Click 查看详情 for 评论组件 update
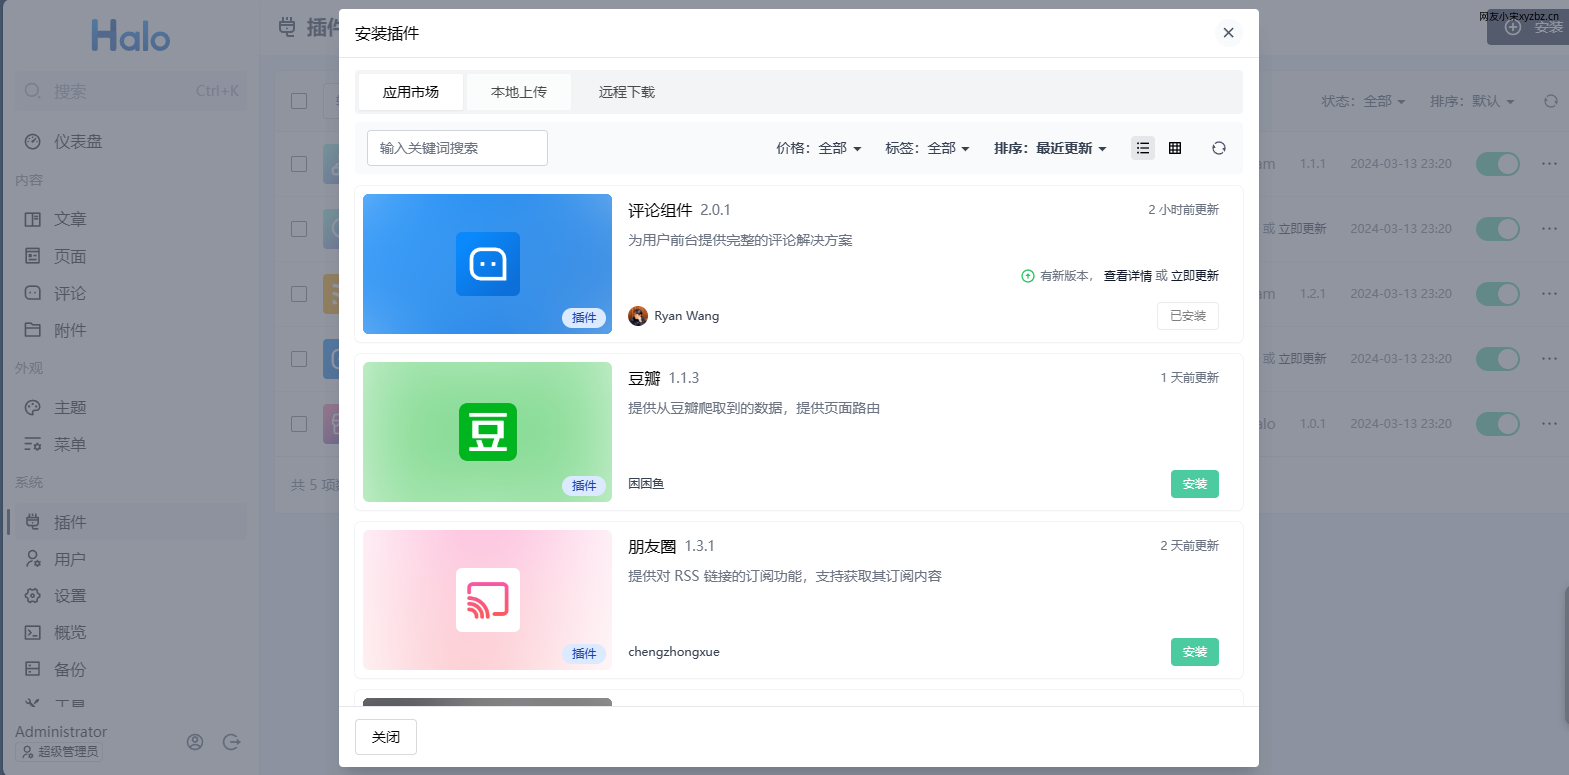 tap(1128, 276)
